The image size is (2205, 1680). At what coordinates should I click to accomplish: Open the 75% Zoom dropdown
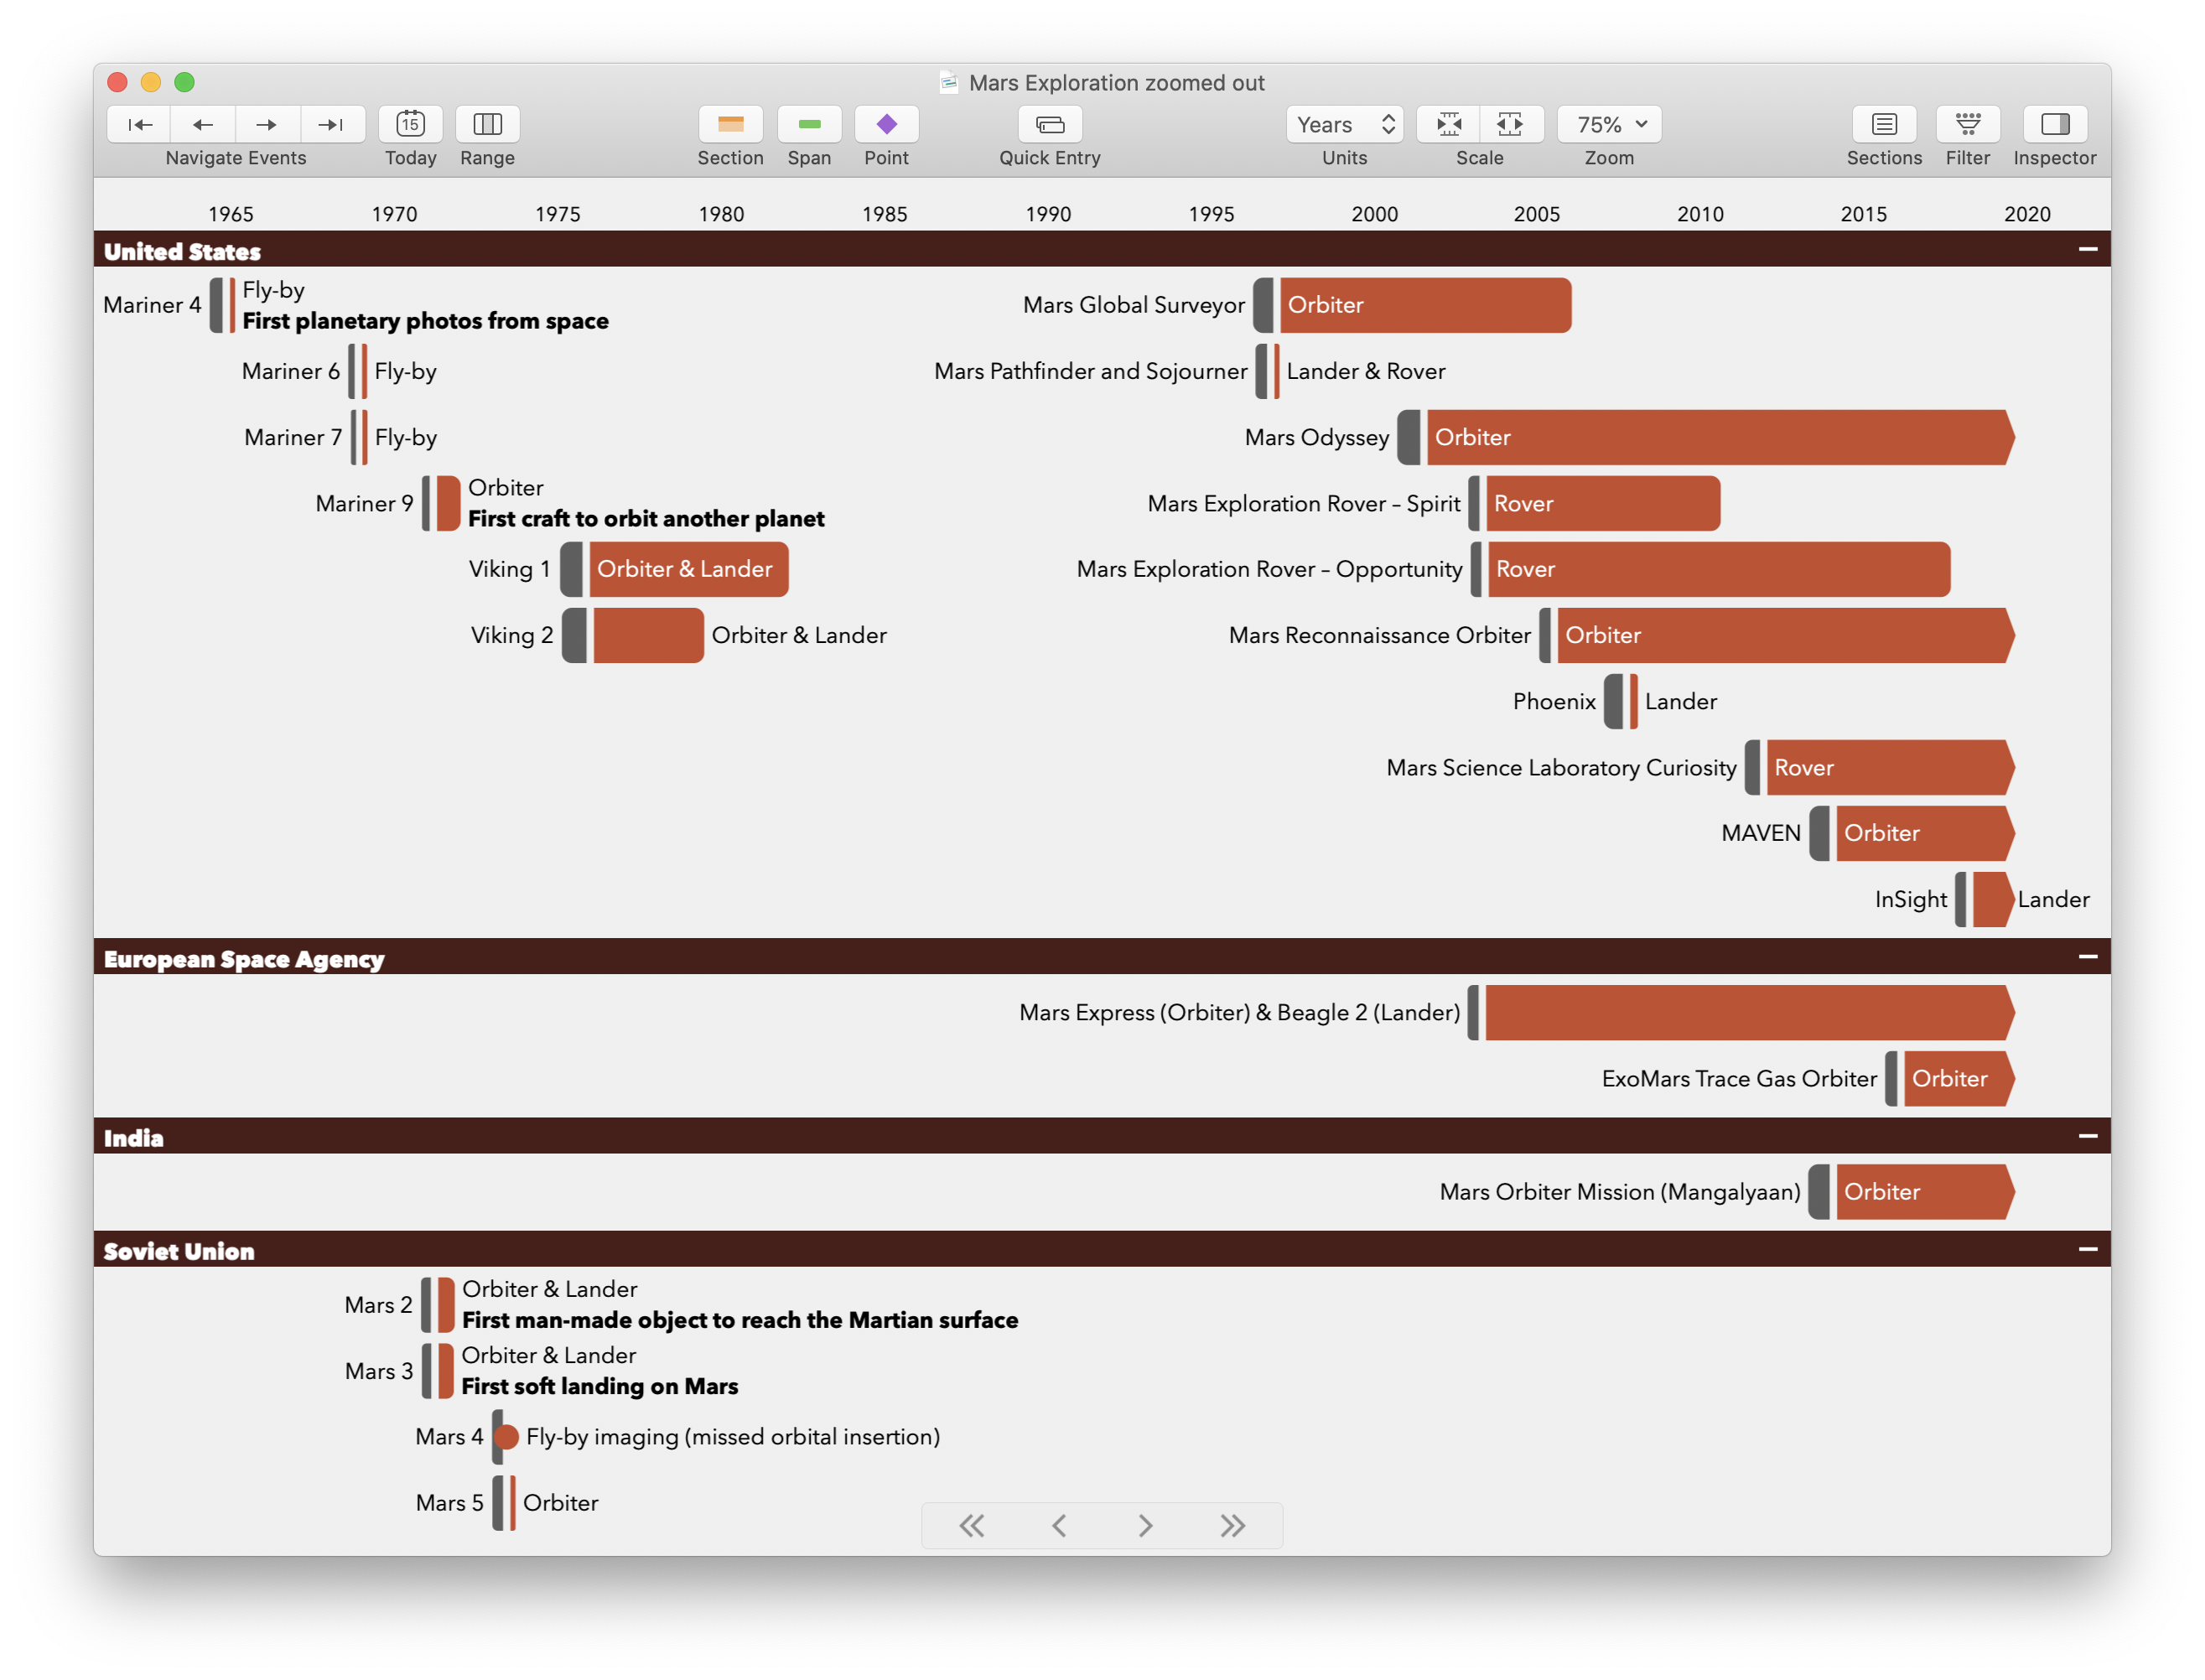pos(1609,124)
